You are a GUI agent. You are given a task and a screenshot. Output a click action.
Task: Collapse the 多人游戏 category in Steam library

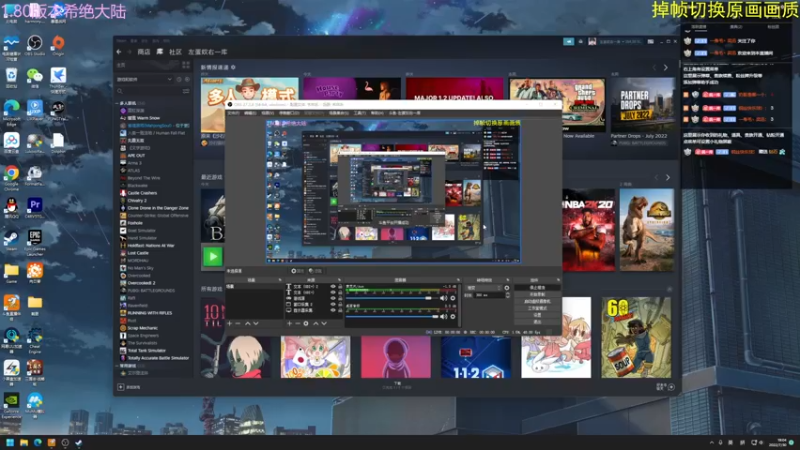click(x=116, y=104)
